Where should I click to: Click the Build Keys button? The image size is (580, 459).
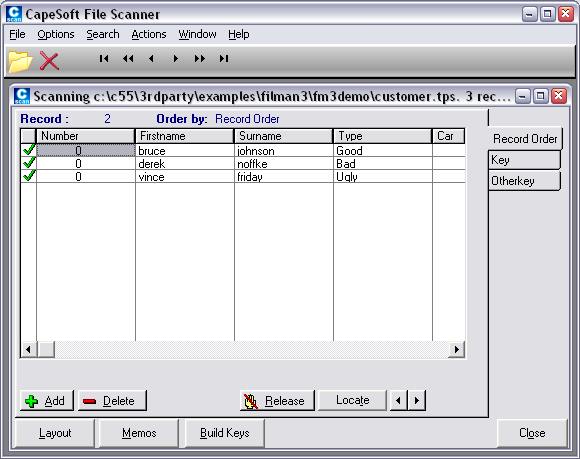225,433
